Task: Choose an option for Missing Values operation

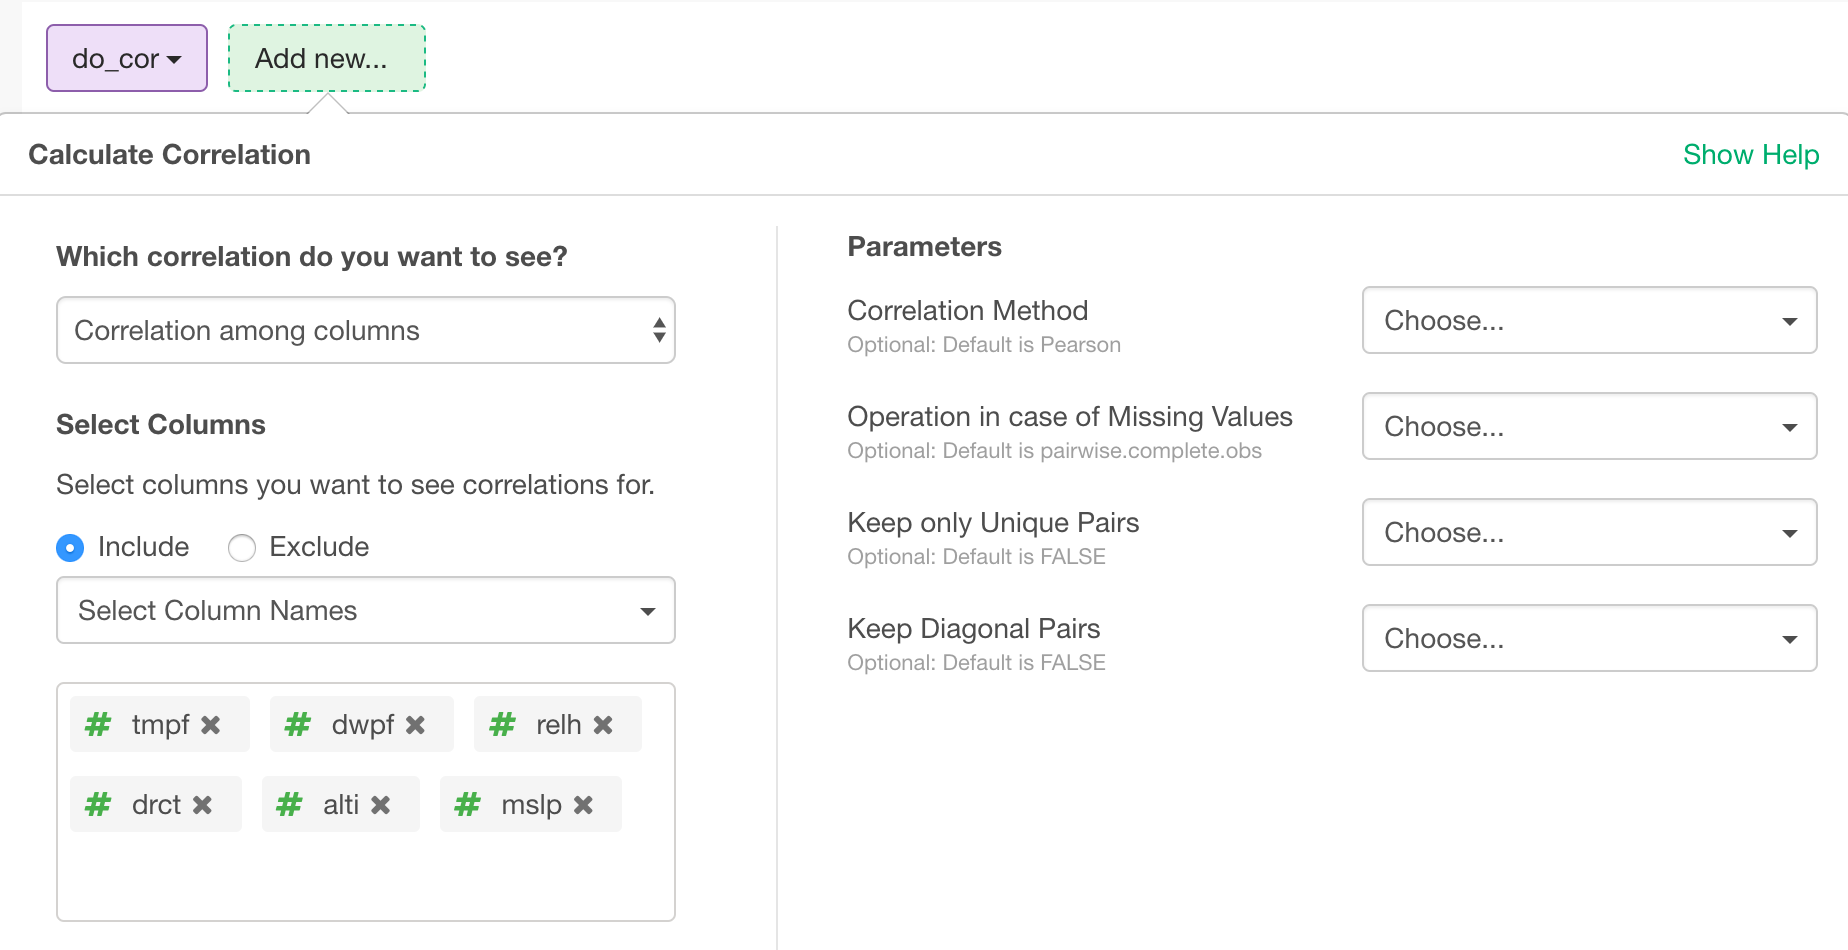Action: coord(1589,426)
